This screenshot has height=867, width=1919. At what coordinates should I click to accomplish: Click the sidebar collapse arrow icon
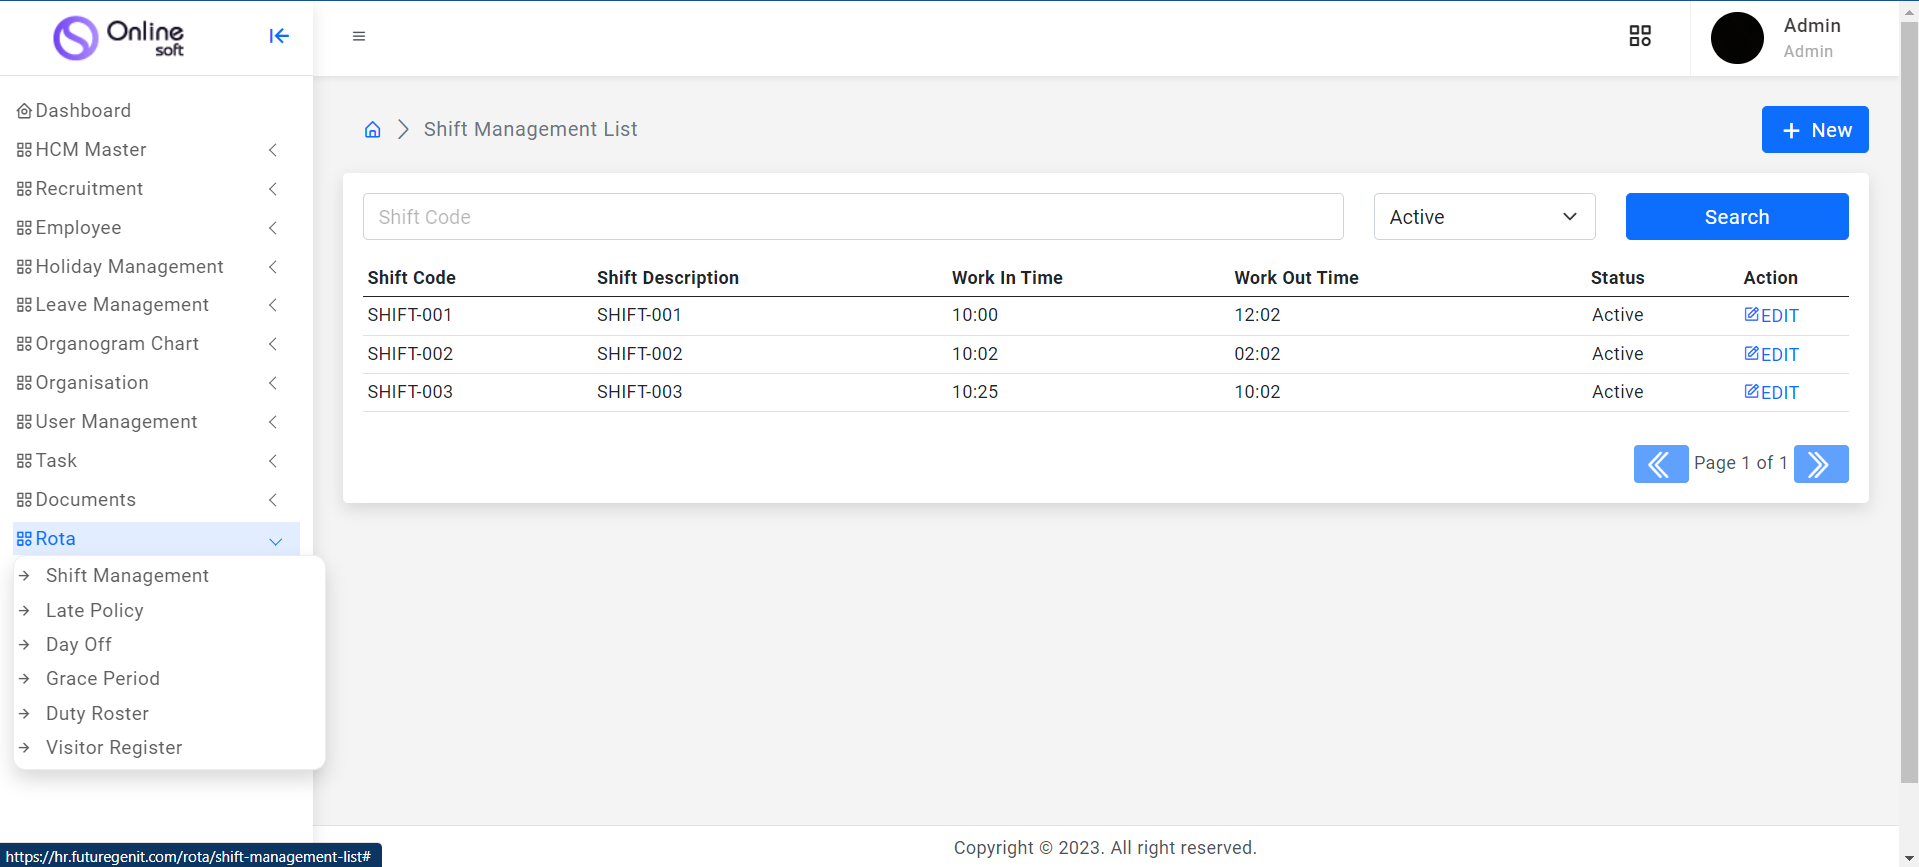(x=279, y=36)
